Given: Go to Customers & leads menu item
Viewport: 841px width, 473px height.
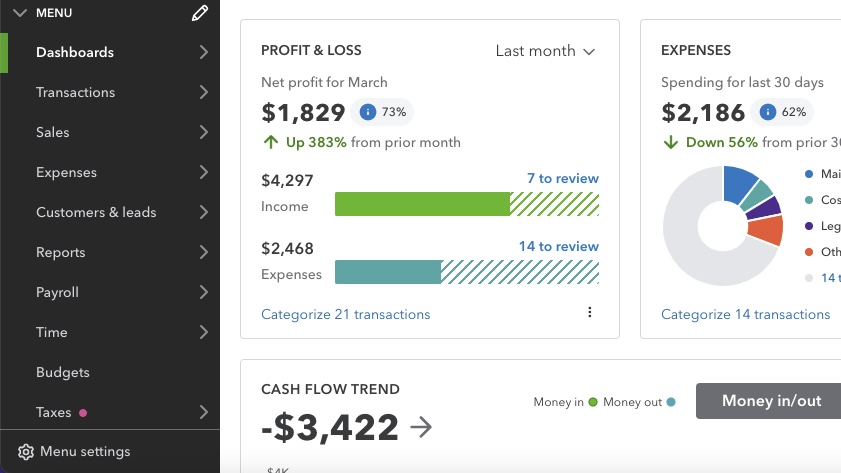Looking at the screenshot, I should pyautogui.click(x=96, y=212).
